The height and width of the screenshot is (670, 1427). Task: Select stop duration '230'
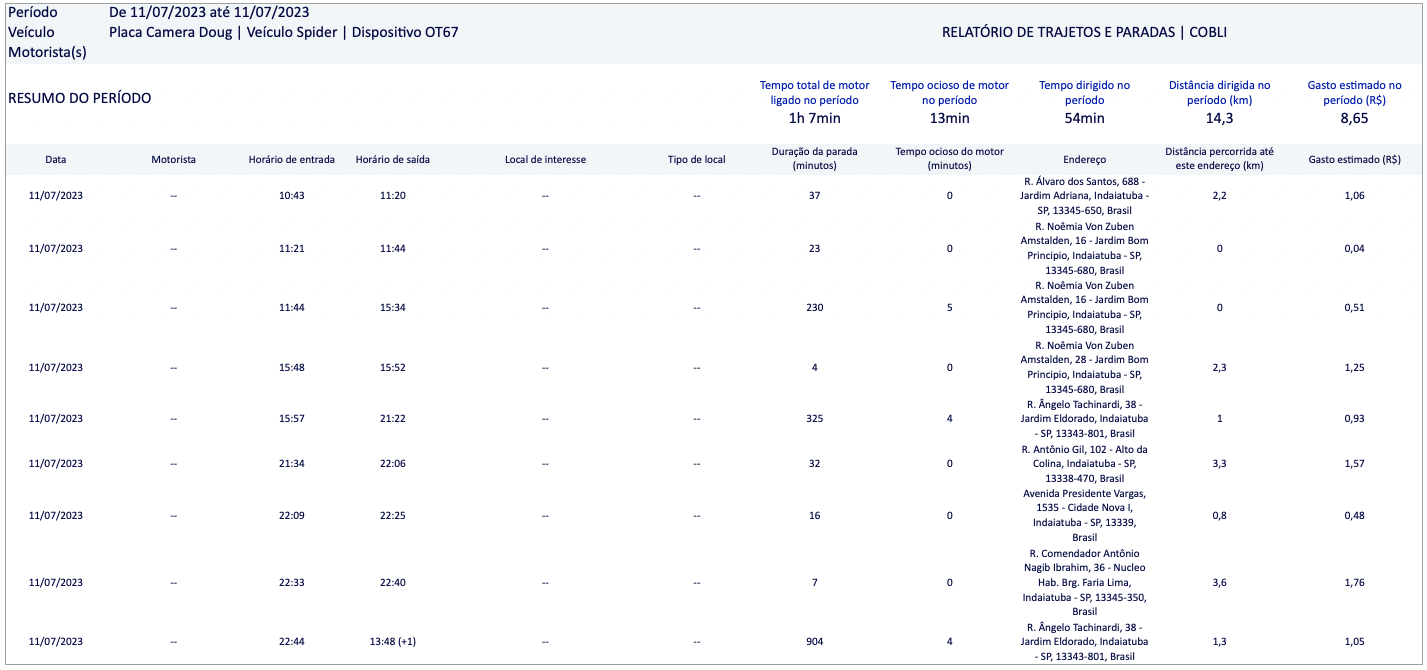click(814, 307)
